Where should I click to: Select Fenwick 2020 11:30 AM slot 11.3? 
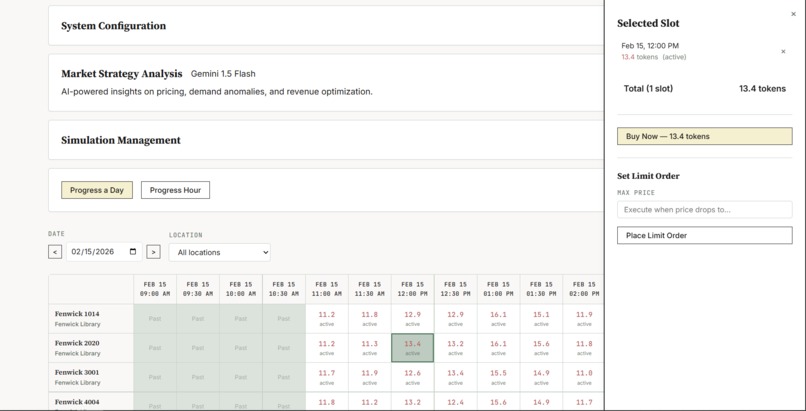click(x=370, y=348)
